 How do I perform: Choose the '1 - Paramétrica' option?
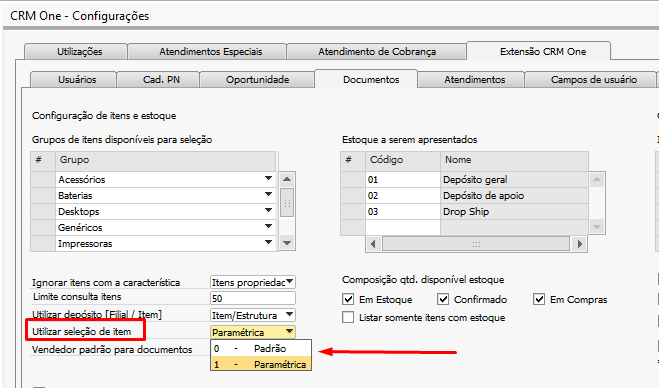[261, 364]
